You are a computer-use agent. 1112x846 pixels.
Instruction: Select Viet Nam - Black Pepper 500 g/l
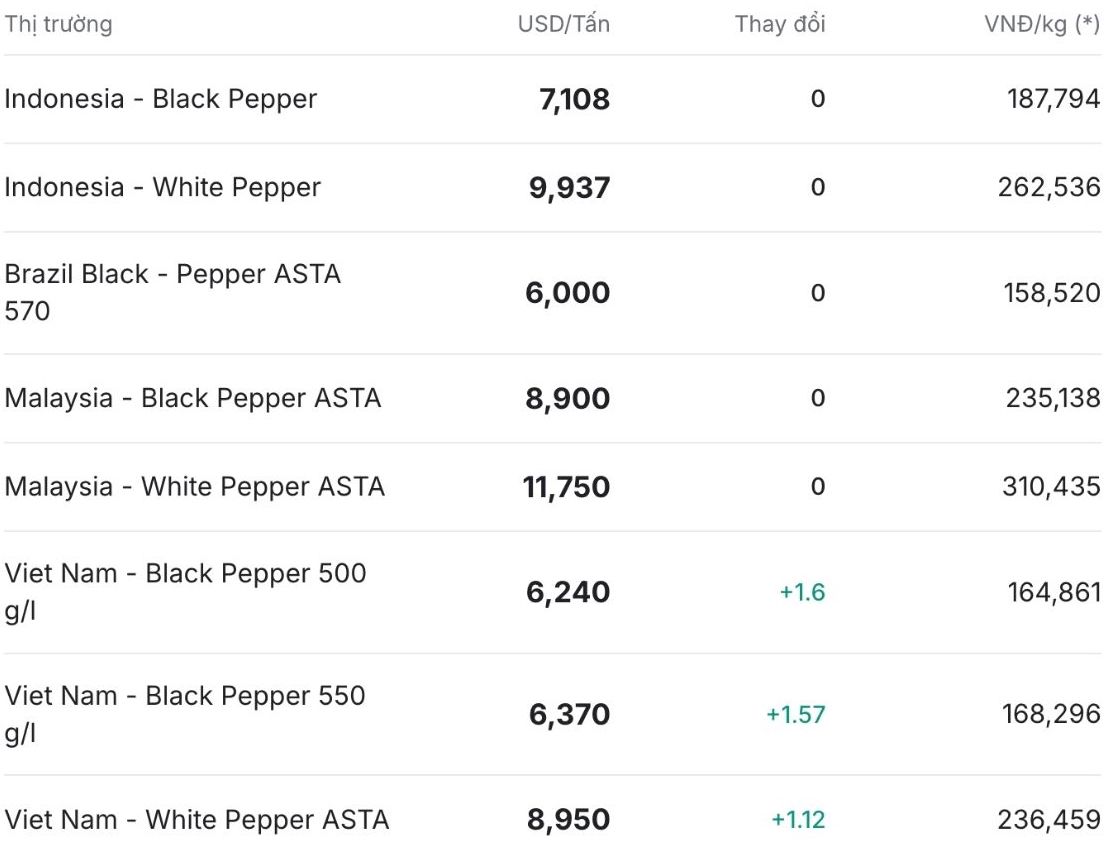pos(553,592)
